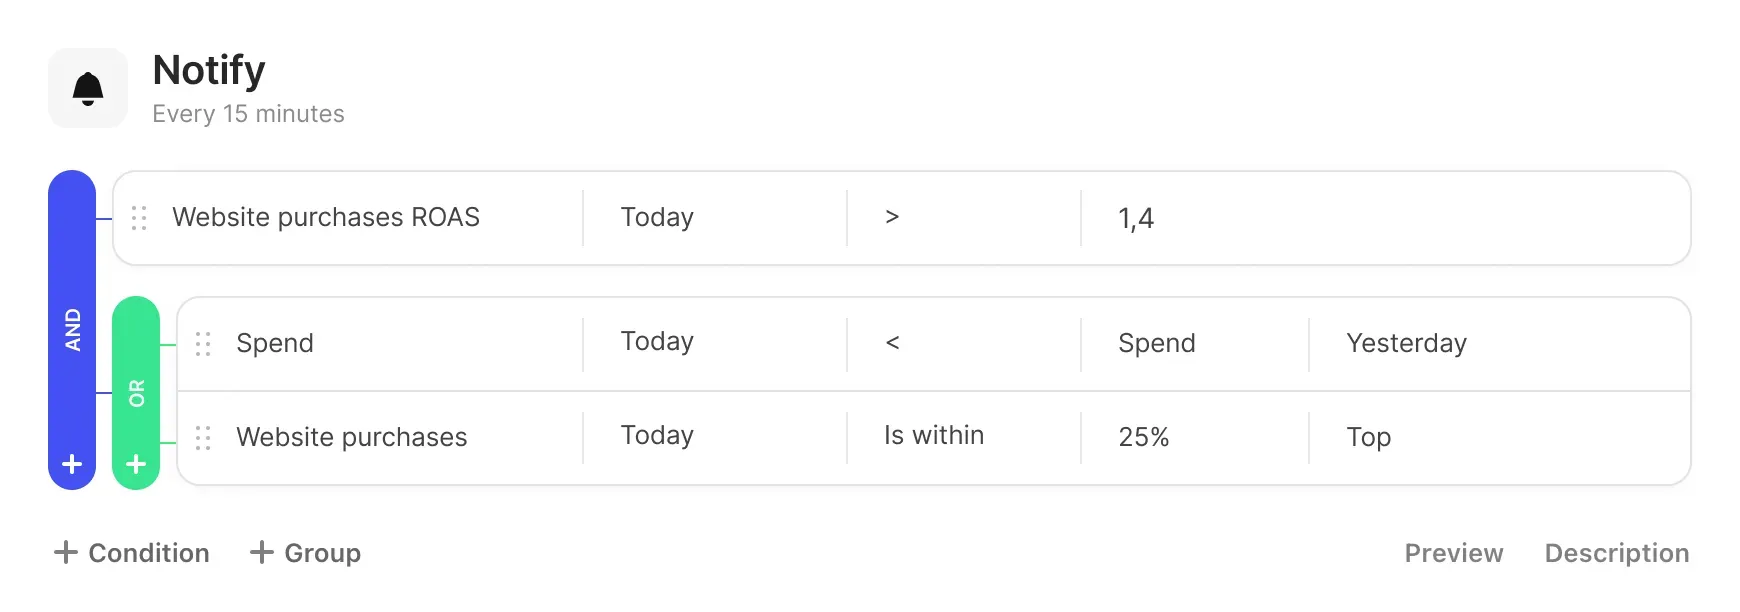
Task: Toggle the AND group operator label
Action: tap(72, 330)
